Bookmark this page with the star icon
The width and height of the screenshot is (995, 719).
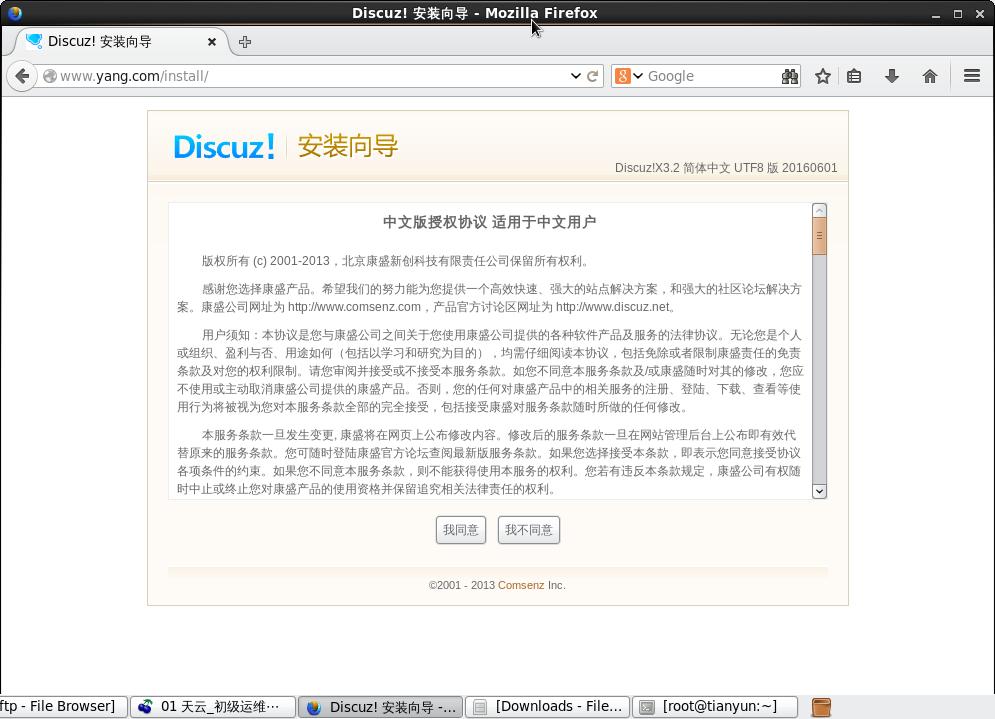point(822,76)
